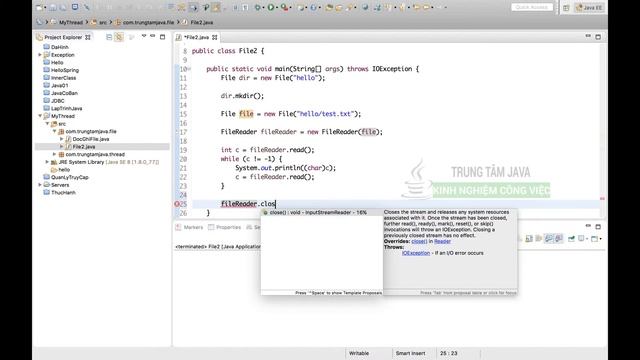This screenshot has width=640, height=360.
Task: Open the dropdown arrow beside the Debug icon
Action: (x=263, y=7)
